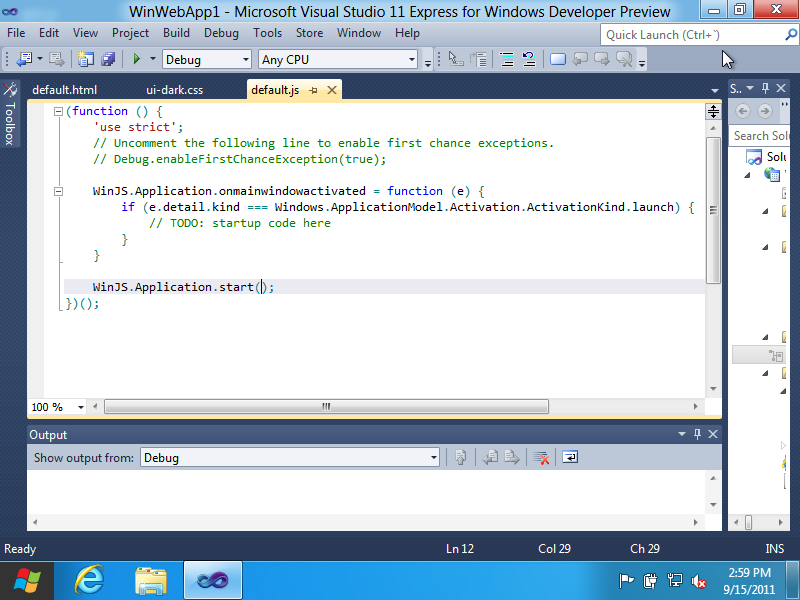Image resolution: width=800 pixels, height=600 pixels.
Task: Click the editor horizontal scrollbar thumb
Action: coord(326,407)
